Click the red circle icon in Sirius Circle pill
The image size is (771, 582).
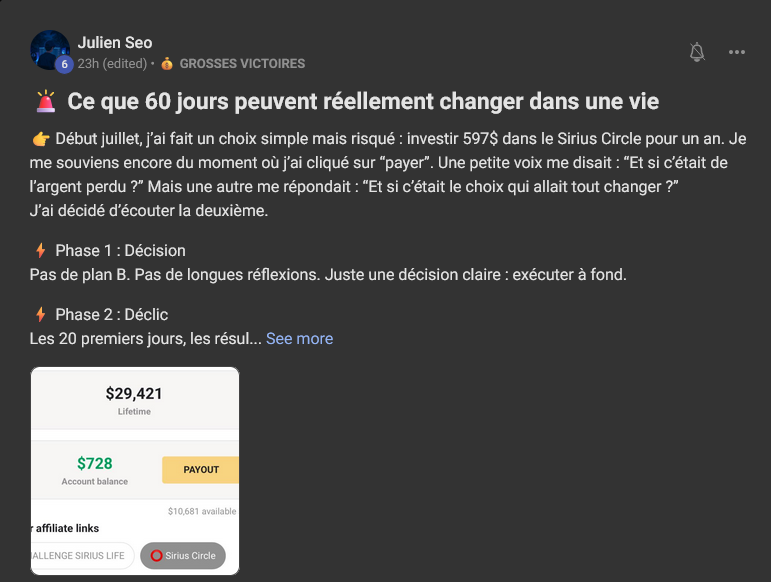pyautogui.click(x=156, y=555)
